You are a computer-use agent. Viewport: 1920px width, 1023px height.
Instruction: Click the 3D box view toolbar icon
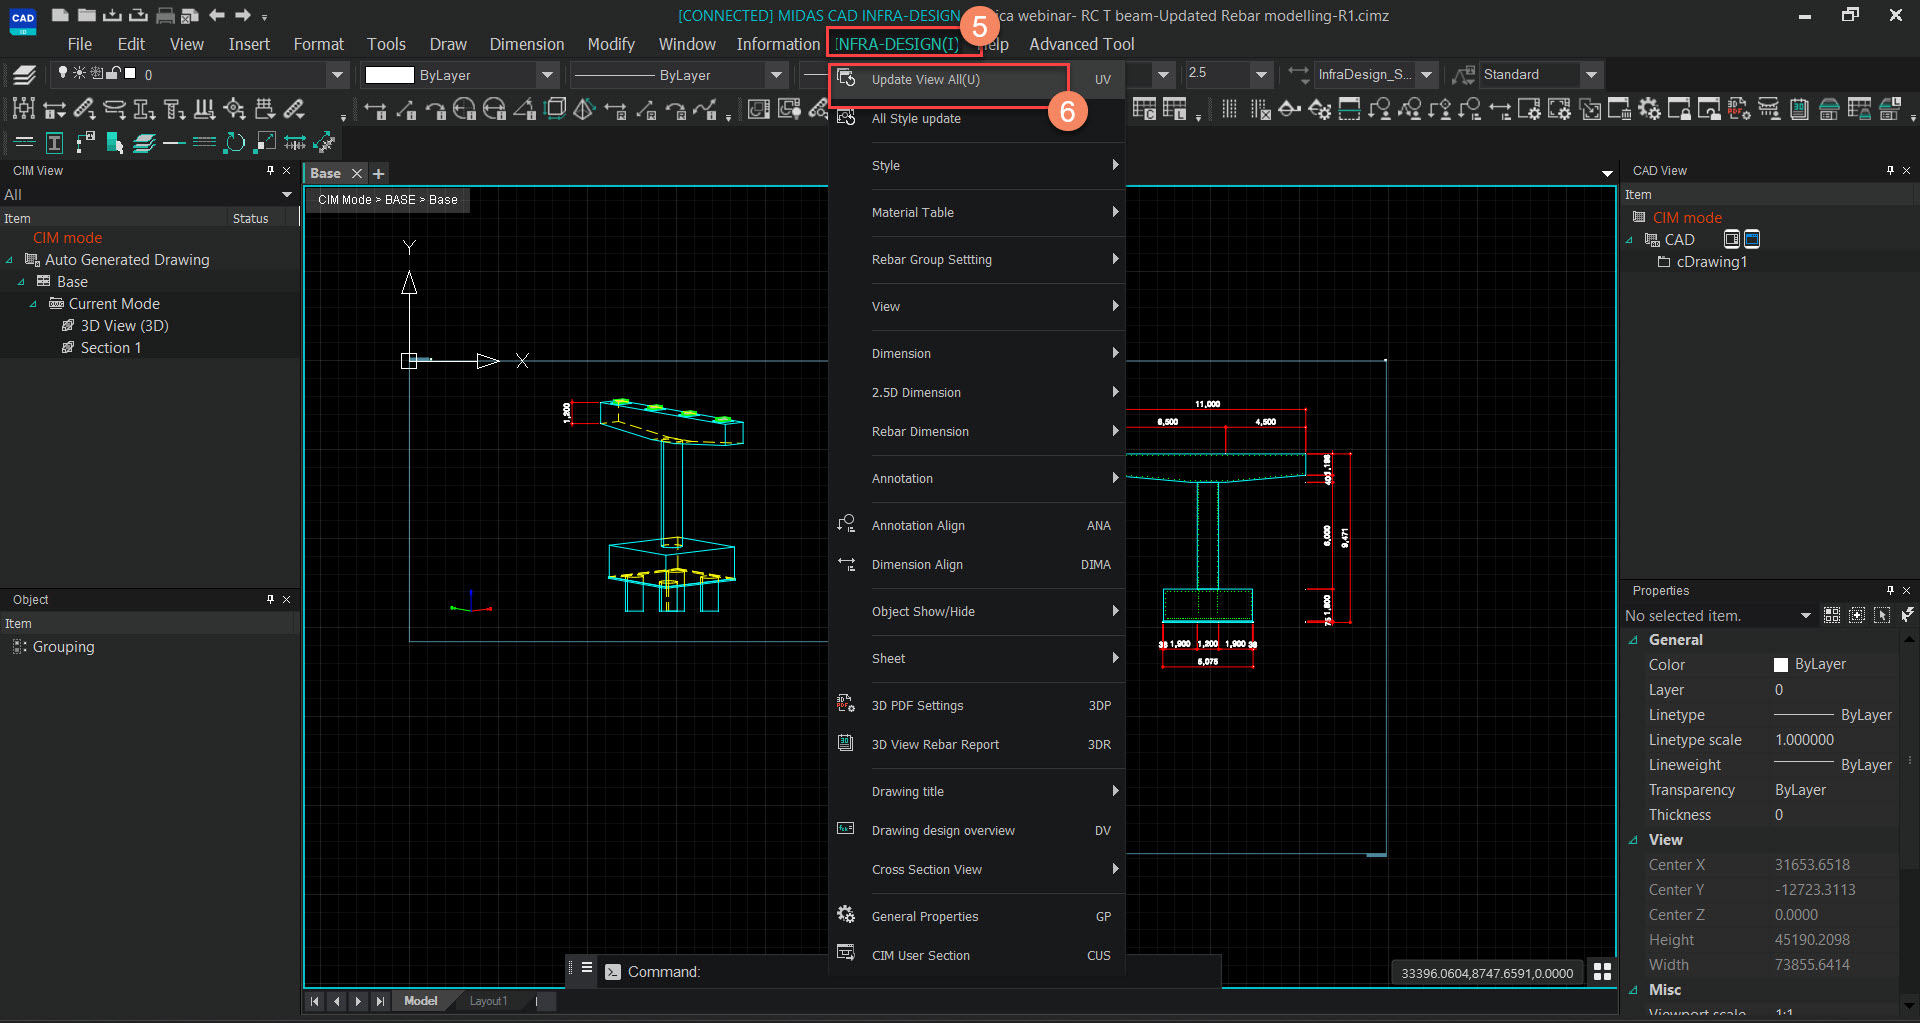pyautogui.click(x=555, y=109)
